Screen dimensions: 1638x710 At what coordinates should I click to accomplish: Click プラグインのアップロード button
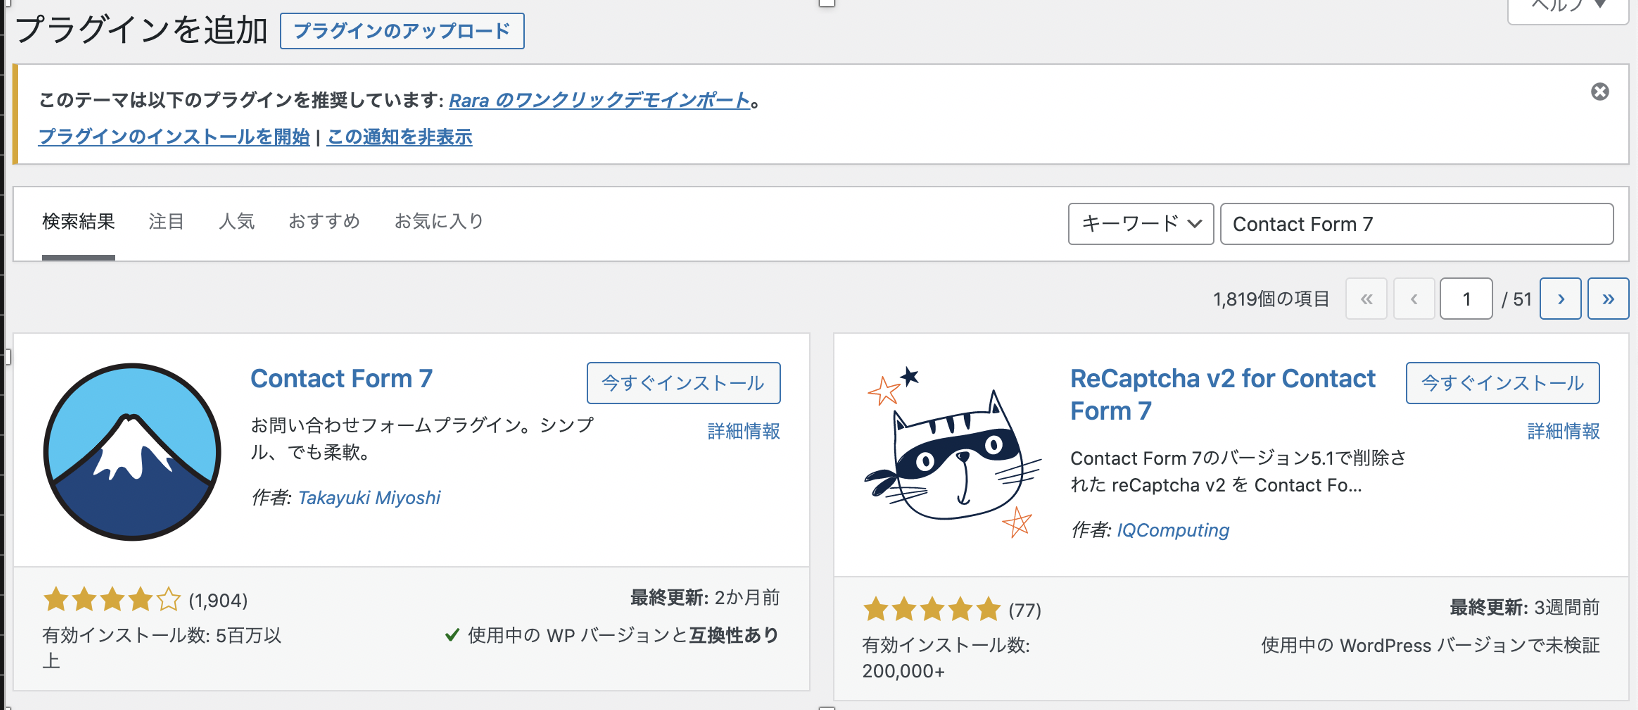point(402,31)
